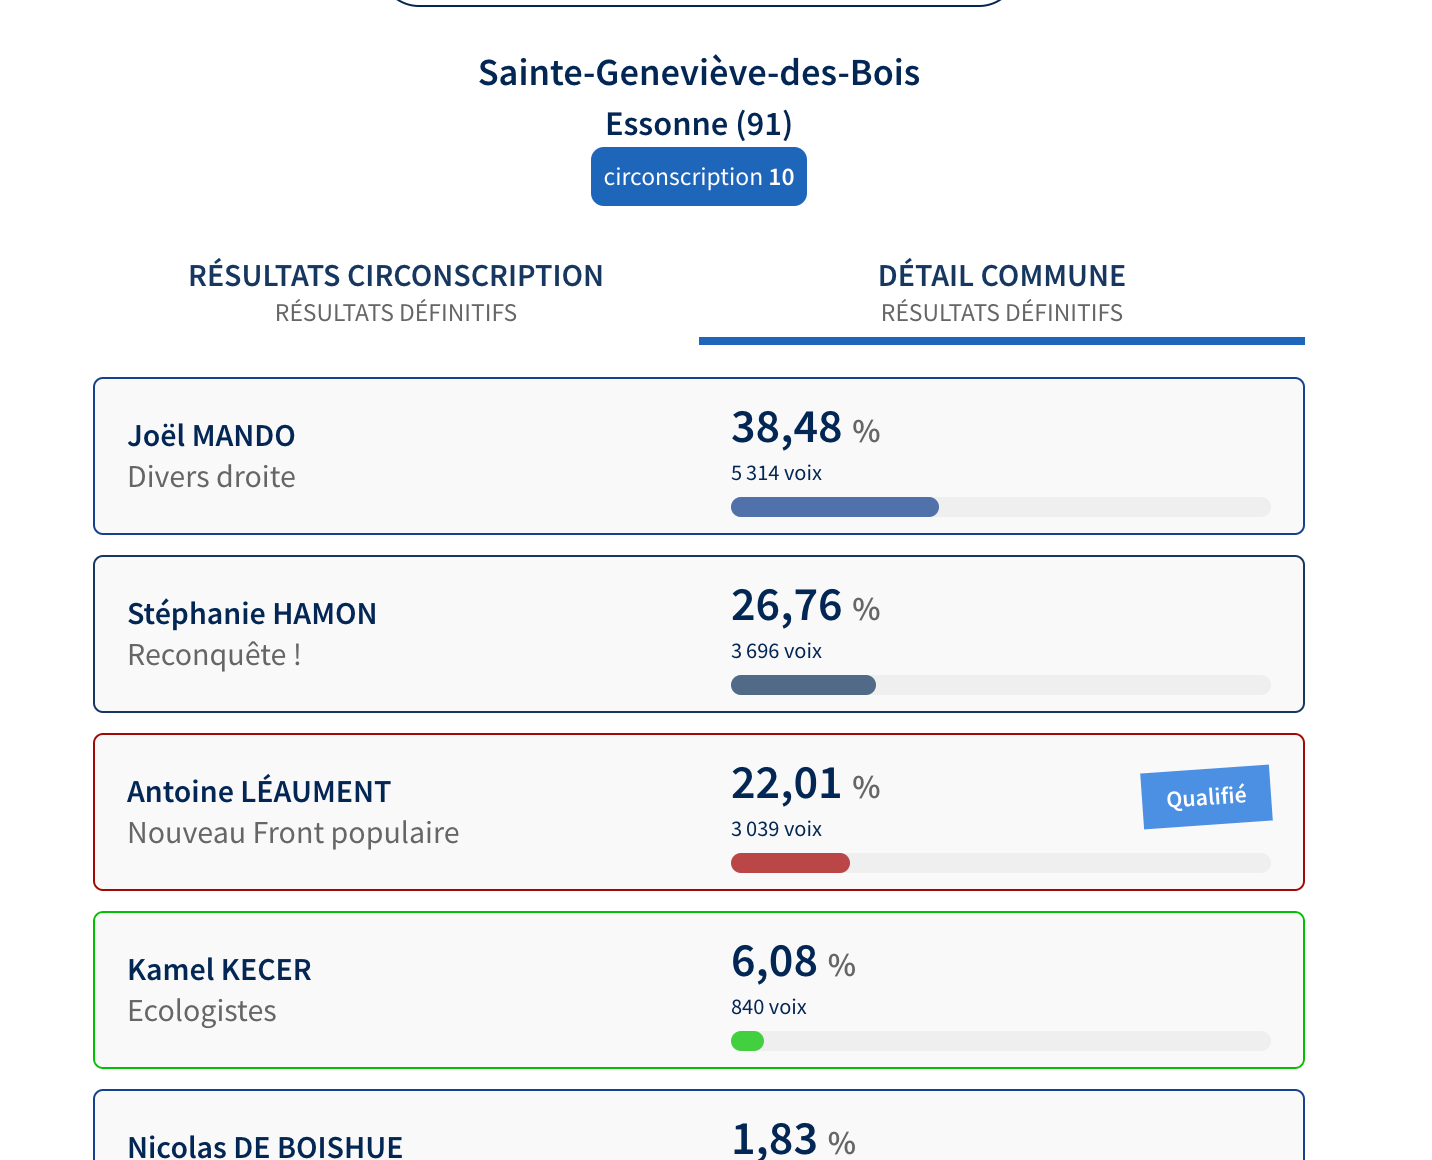The image size is (1432, 1160).
Task: Click the 22,01 % score
Action: 805,784
